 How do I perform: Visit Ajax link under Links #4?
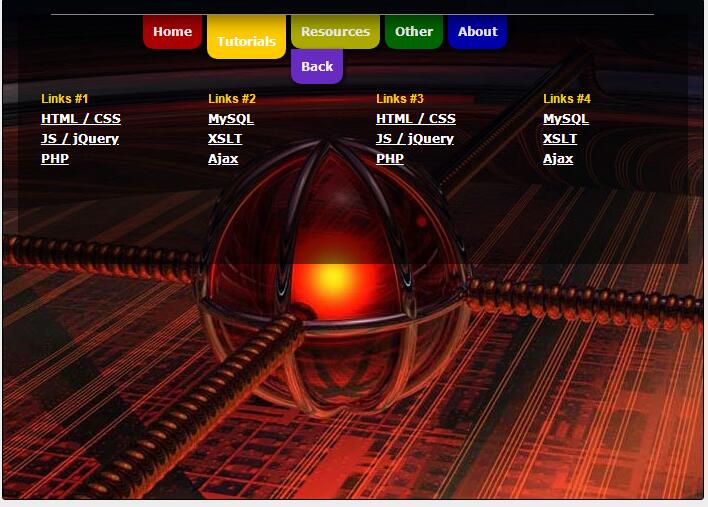click(558, 159)
